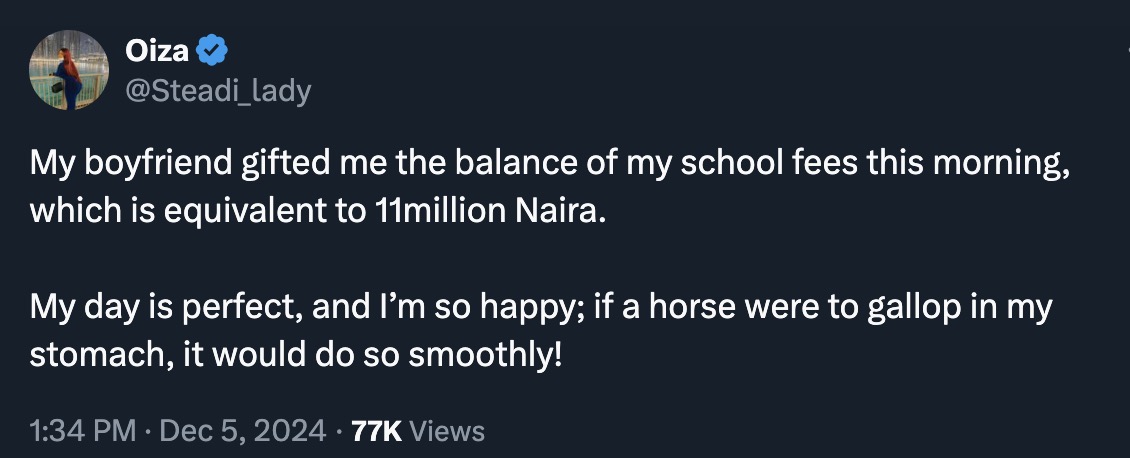Click the 77K view count number
1130x458 pixels.
(377, 431)
